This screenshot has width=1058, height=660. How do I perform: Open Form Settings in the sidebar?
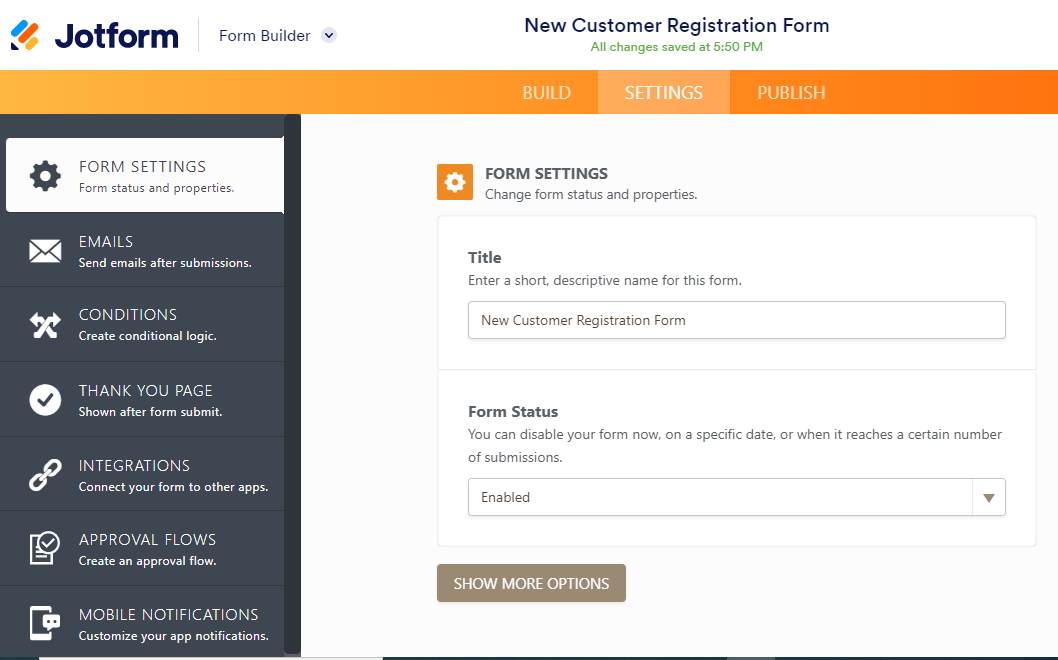(x=145, y=175)
